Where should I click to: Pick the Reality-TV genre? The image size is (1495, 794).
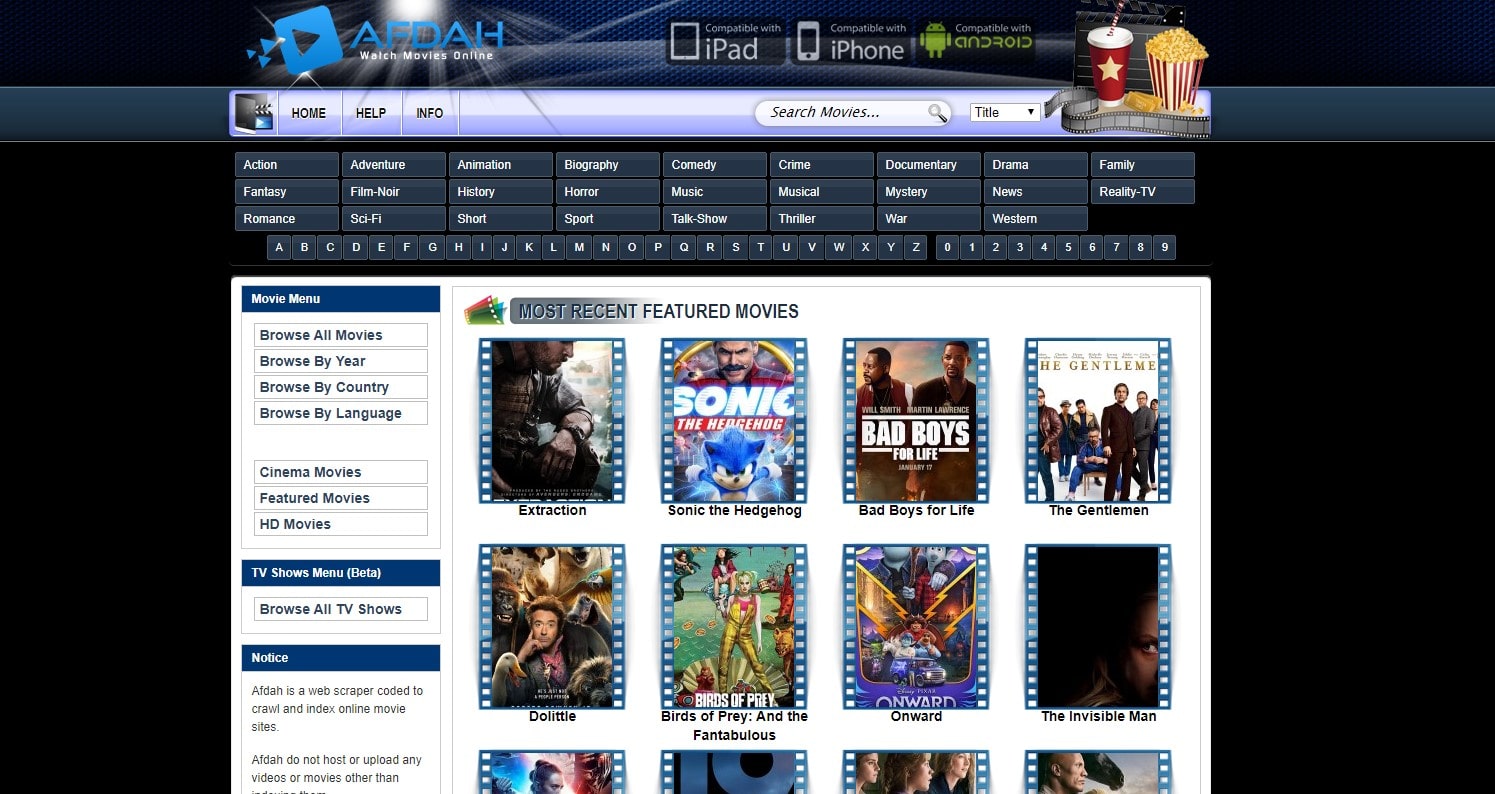1143,192
